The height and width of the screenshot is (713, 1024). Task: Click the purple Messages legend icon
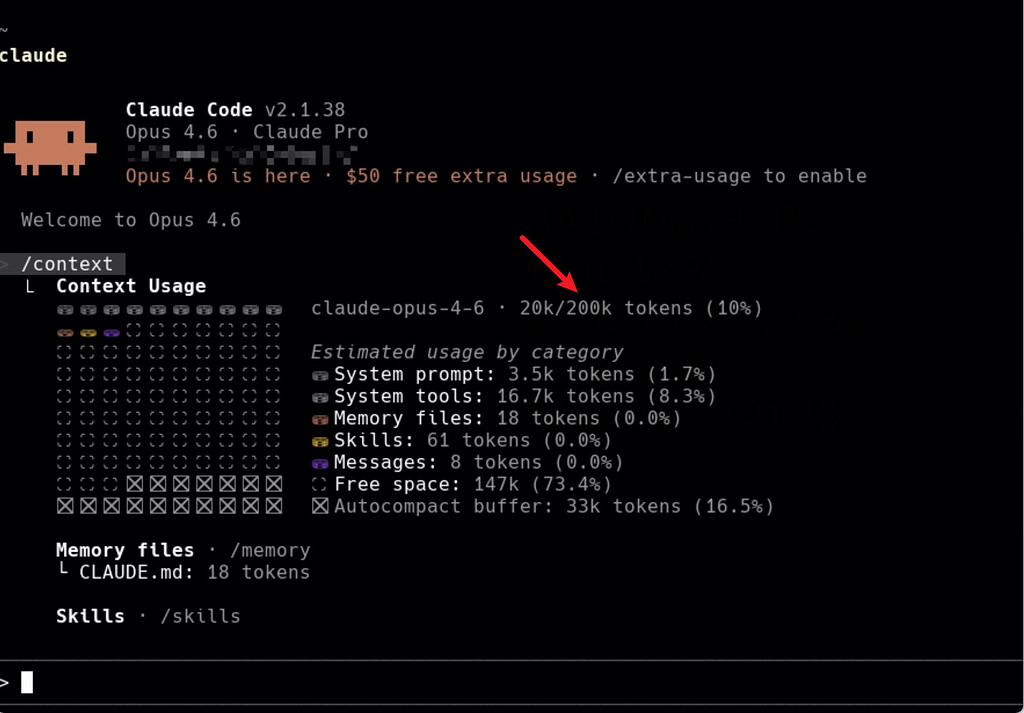coord(320,464)
